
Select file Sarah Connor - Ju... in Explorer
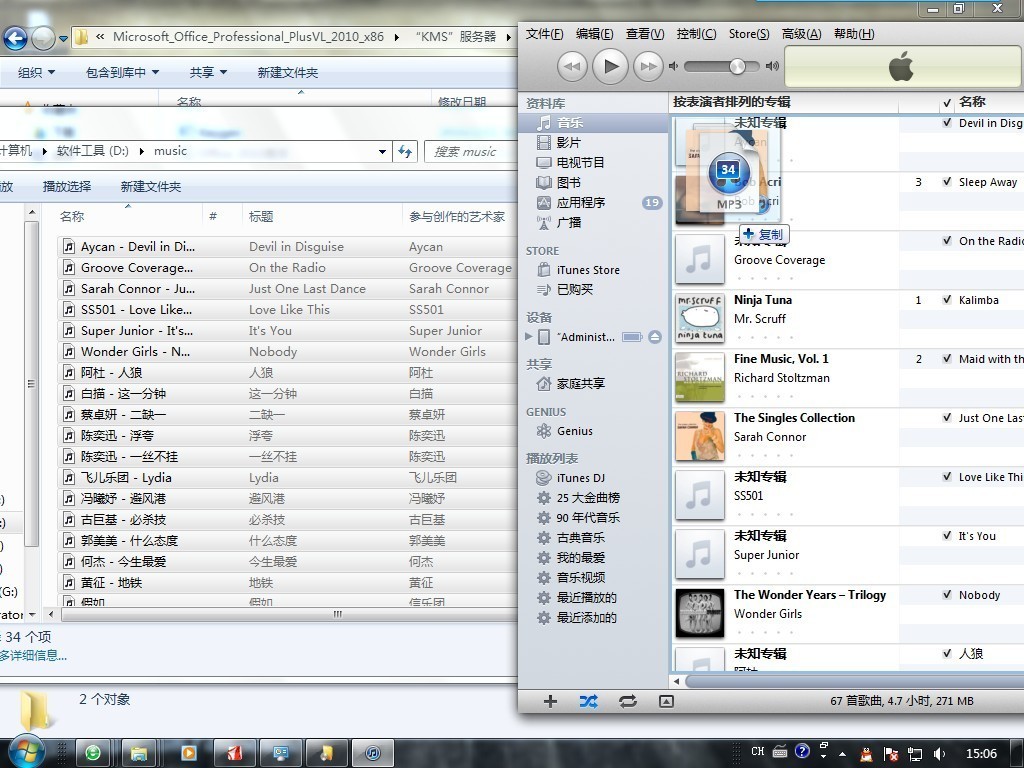tap(138, 289)
